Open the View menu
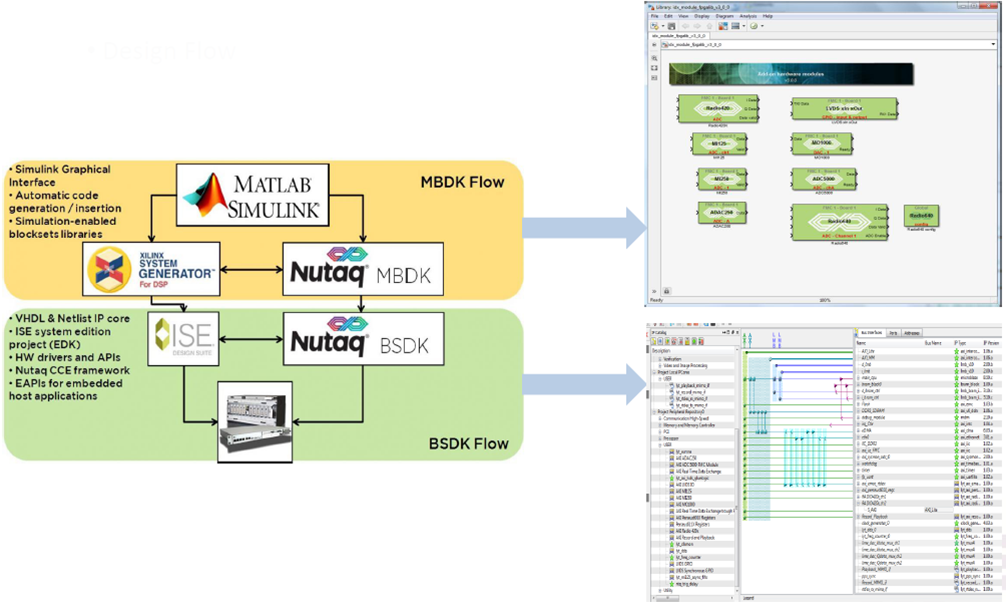The image size is (1006, 602). pyautogui.click(x=683, y=16)
